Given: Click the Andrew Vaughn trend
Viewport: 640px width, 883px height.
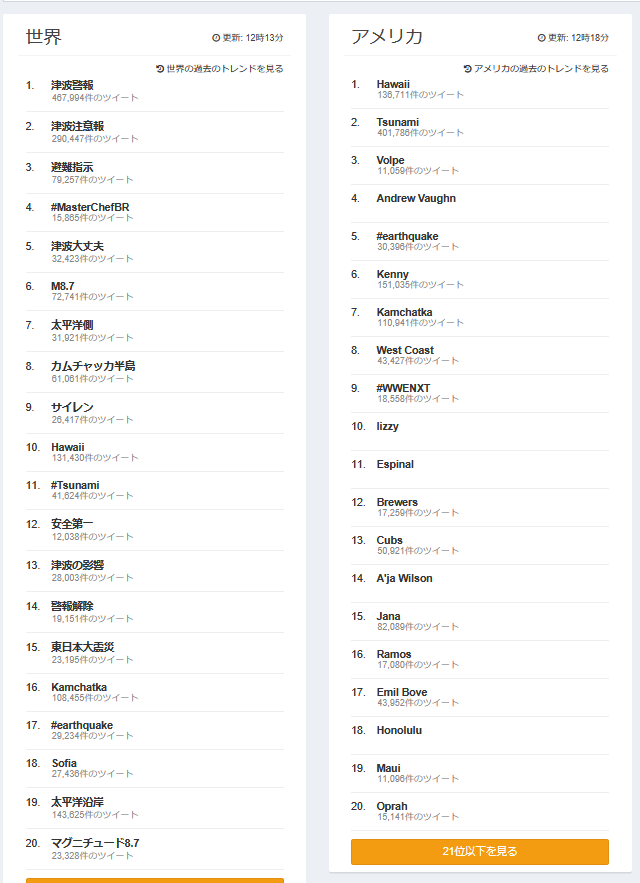Looking at the screenshot, I should (416, 198).
